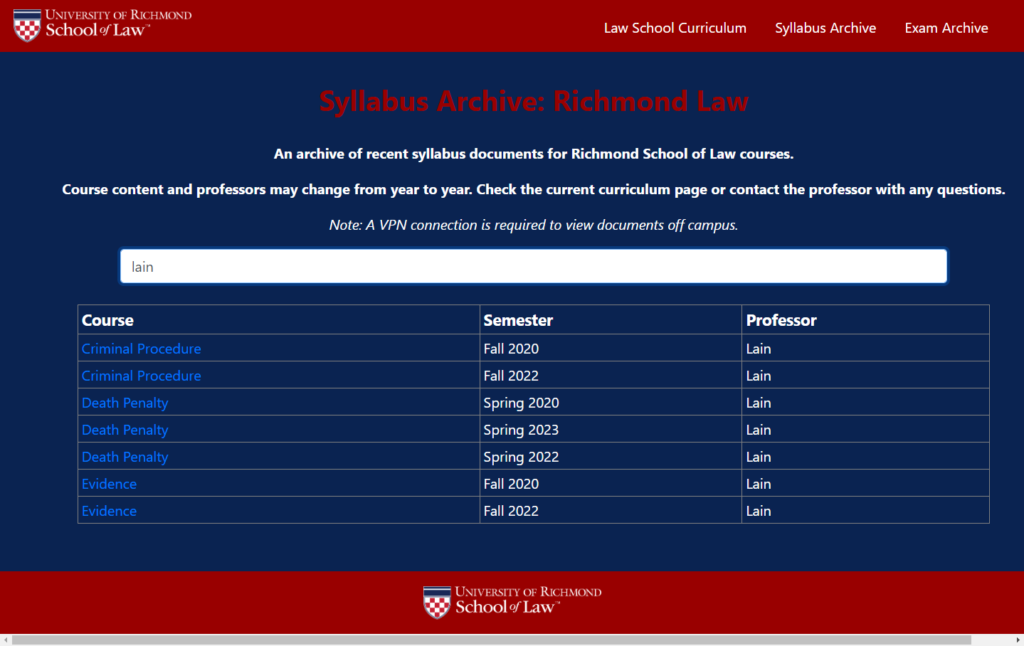Click the horizontal scrollbar at the page bottom
The image size is (1024, 646).
pyautogui.click(x=491, y=640)
